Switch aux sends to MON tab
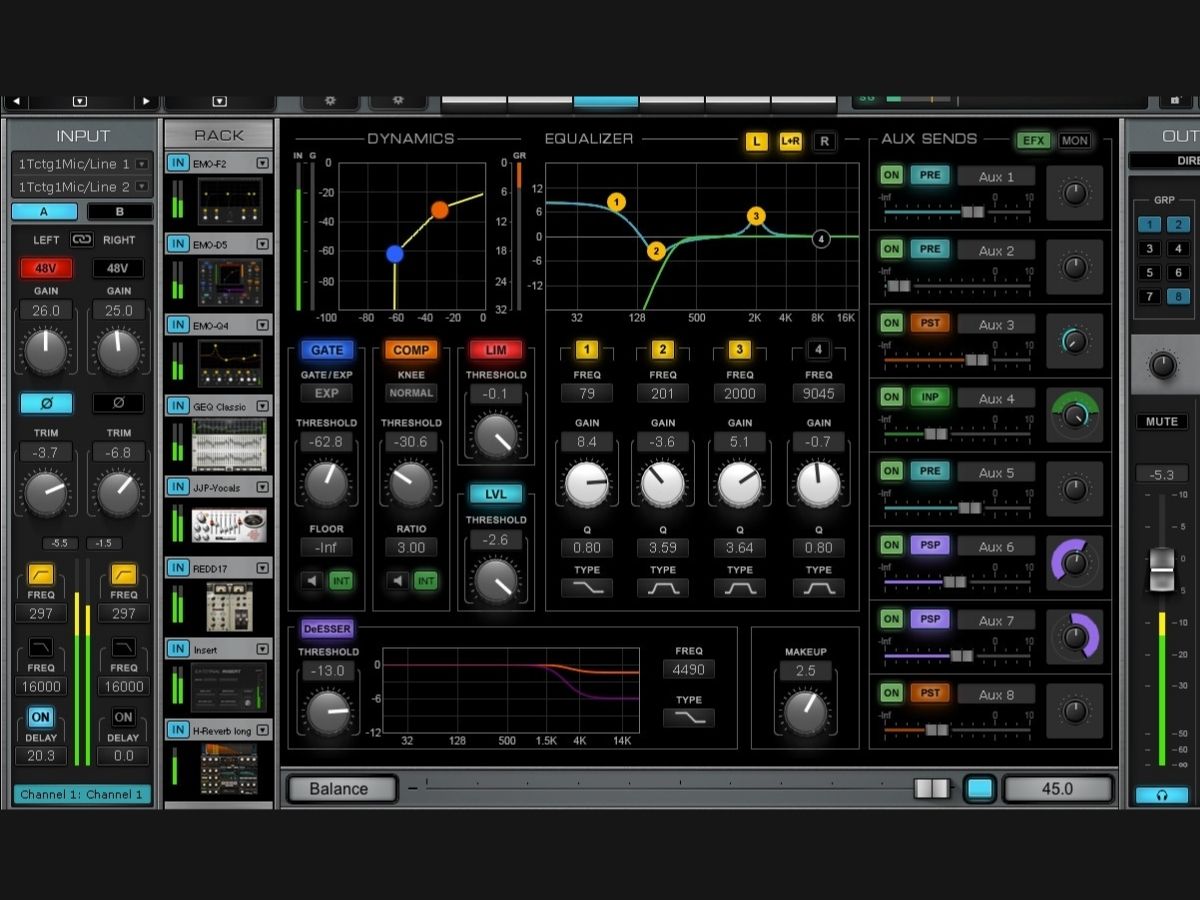Viewport: 1200px width, 900px height. (1074, 141)
